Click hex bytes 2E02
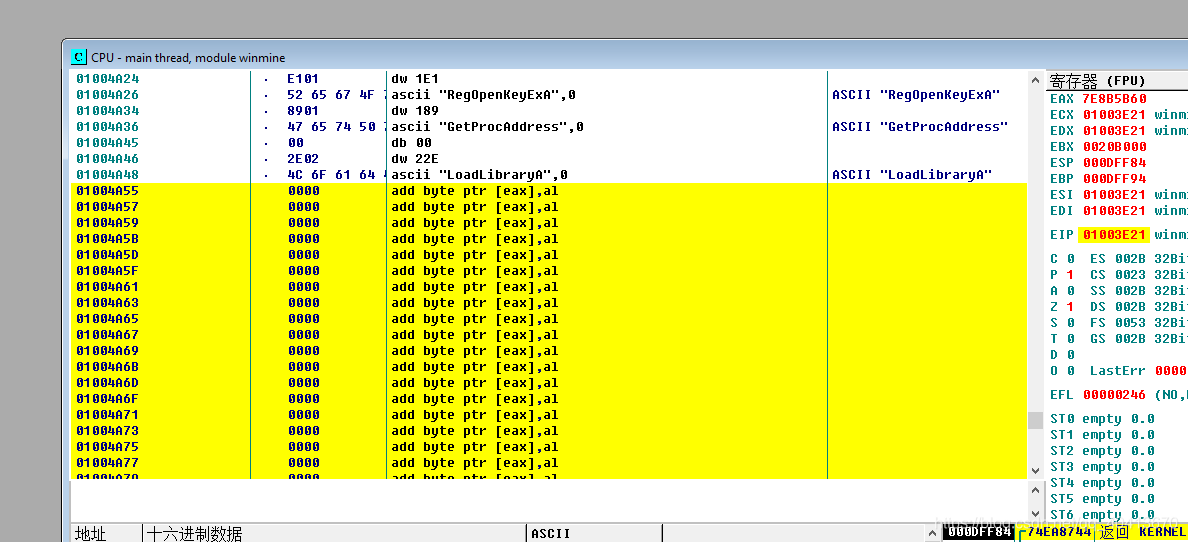This screenshot has width=1188, height=542. [303, 158]
